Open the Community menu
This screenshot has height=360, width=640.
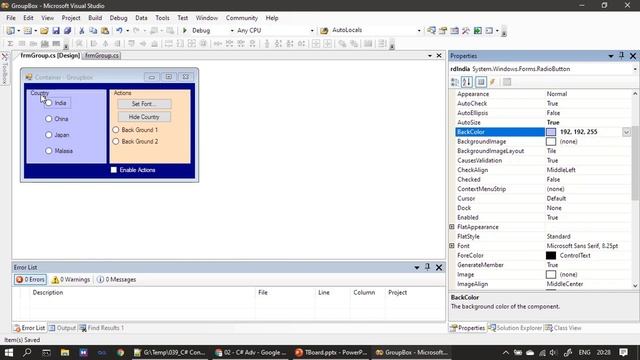tap(242, 18)
